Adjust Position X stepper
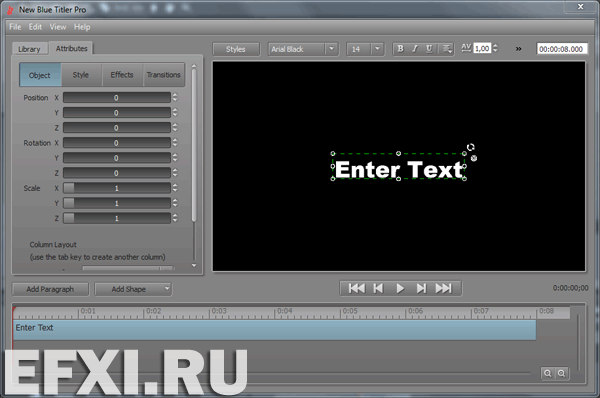The width and height of the screenshot is (600, 398). [x=175, y=97]
